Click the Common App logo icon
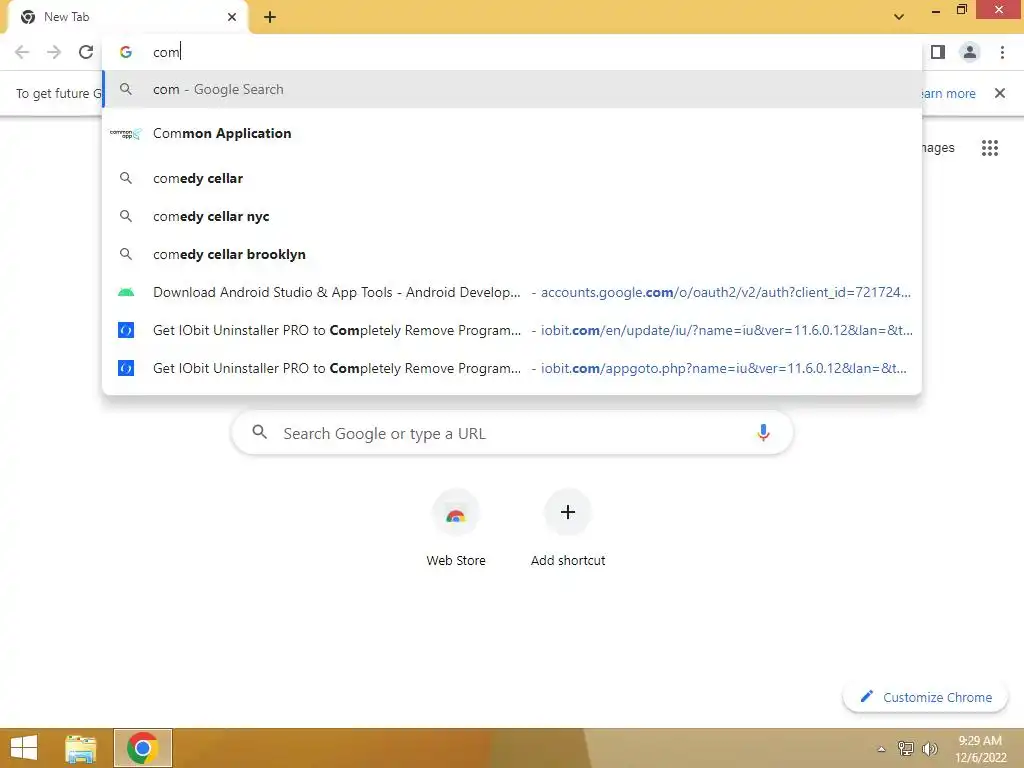 pos(126,134)
